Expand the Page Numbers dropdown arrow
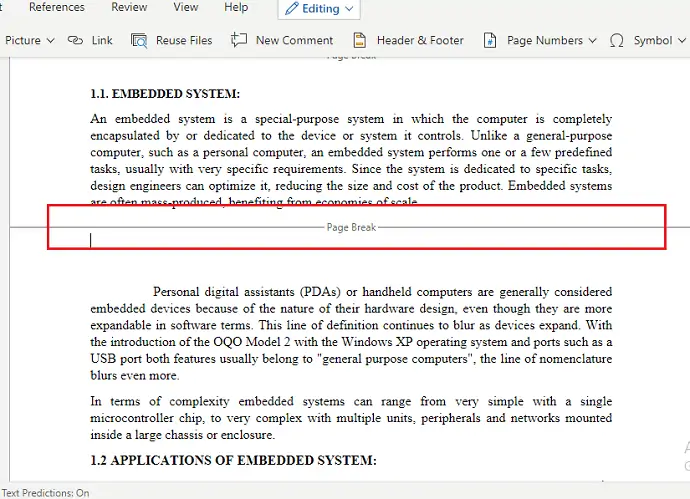690x499 pixels. pos(593,40)
